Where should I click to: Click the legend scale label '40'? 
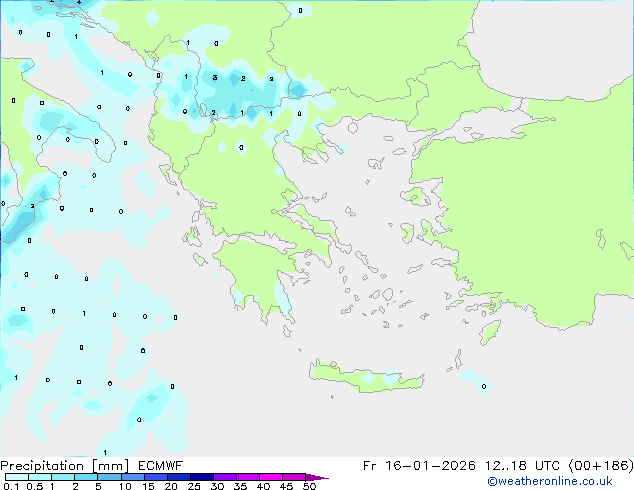[x=263, y=486]
